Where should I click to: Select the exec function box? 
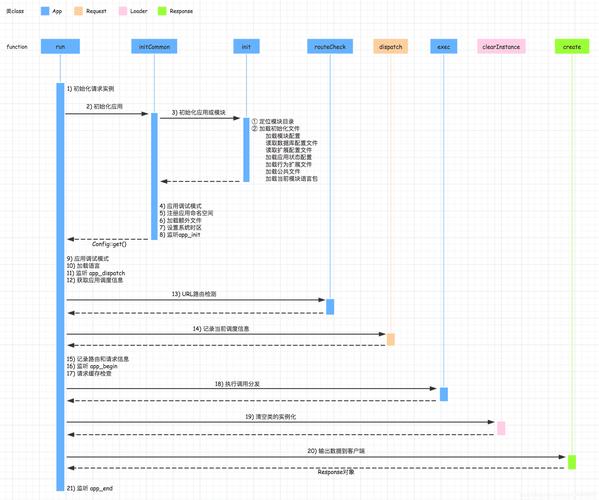point(444,46)
